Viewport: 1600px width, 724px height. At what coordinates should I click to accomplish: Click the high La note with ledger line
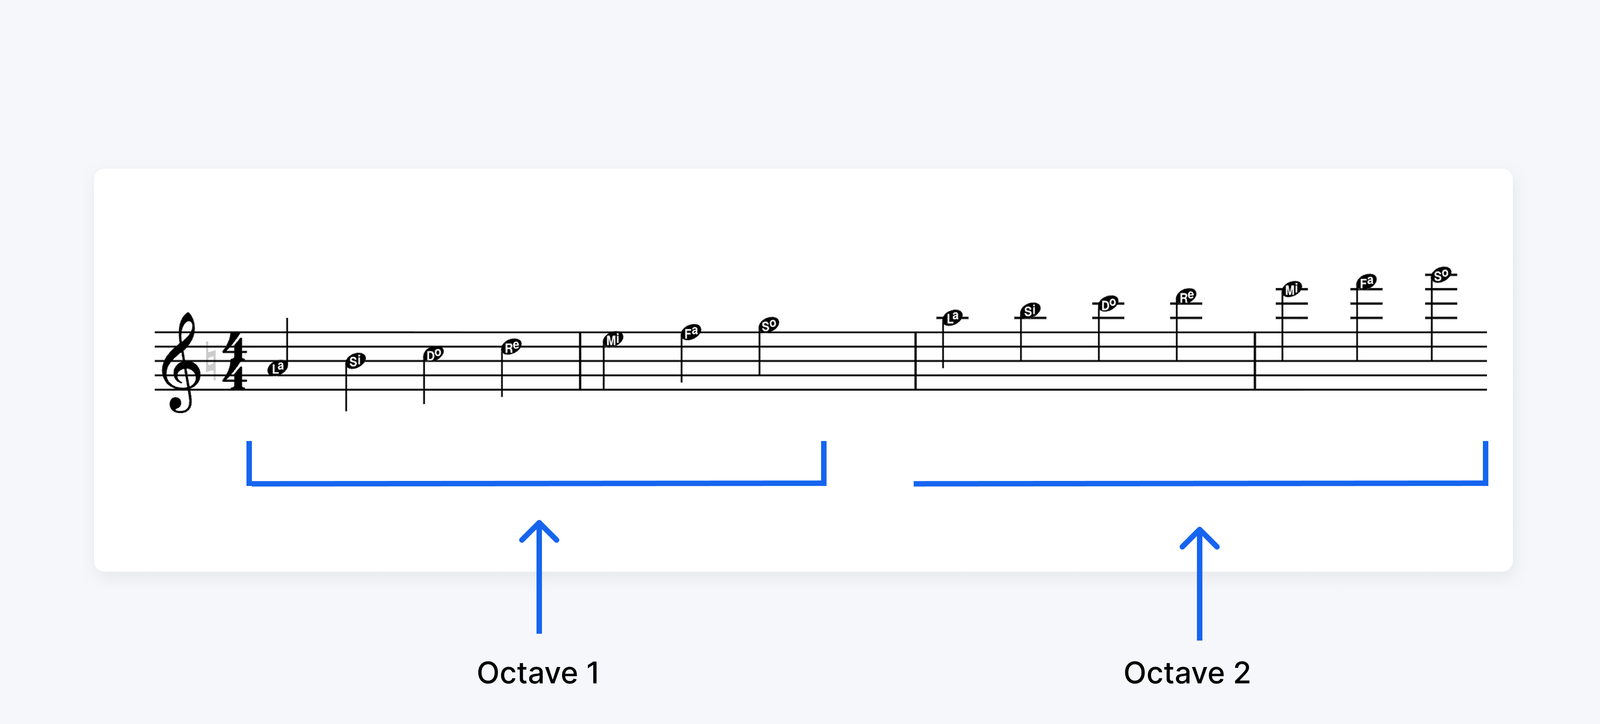[953, 317]
